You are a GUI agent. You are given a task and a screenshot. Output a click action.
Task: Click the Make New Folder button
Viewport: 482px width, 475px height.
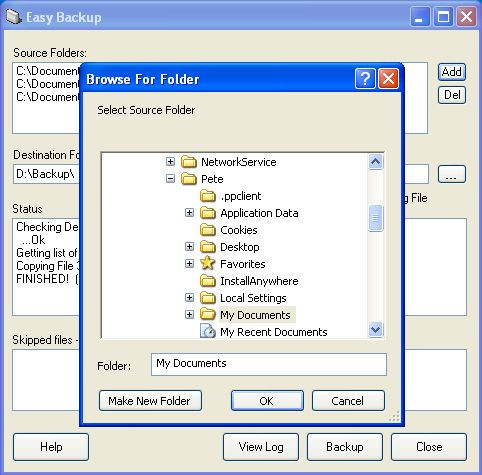pos(150,400)
